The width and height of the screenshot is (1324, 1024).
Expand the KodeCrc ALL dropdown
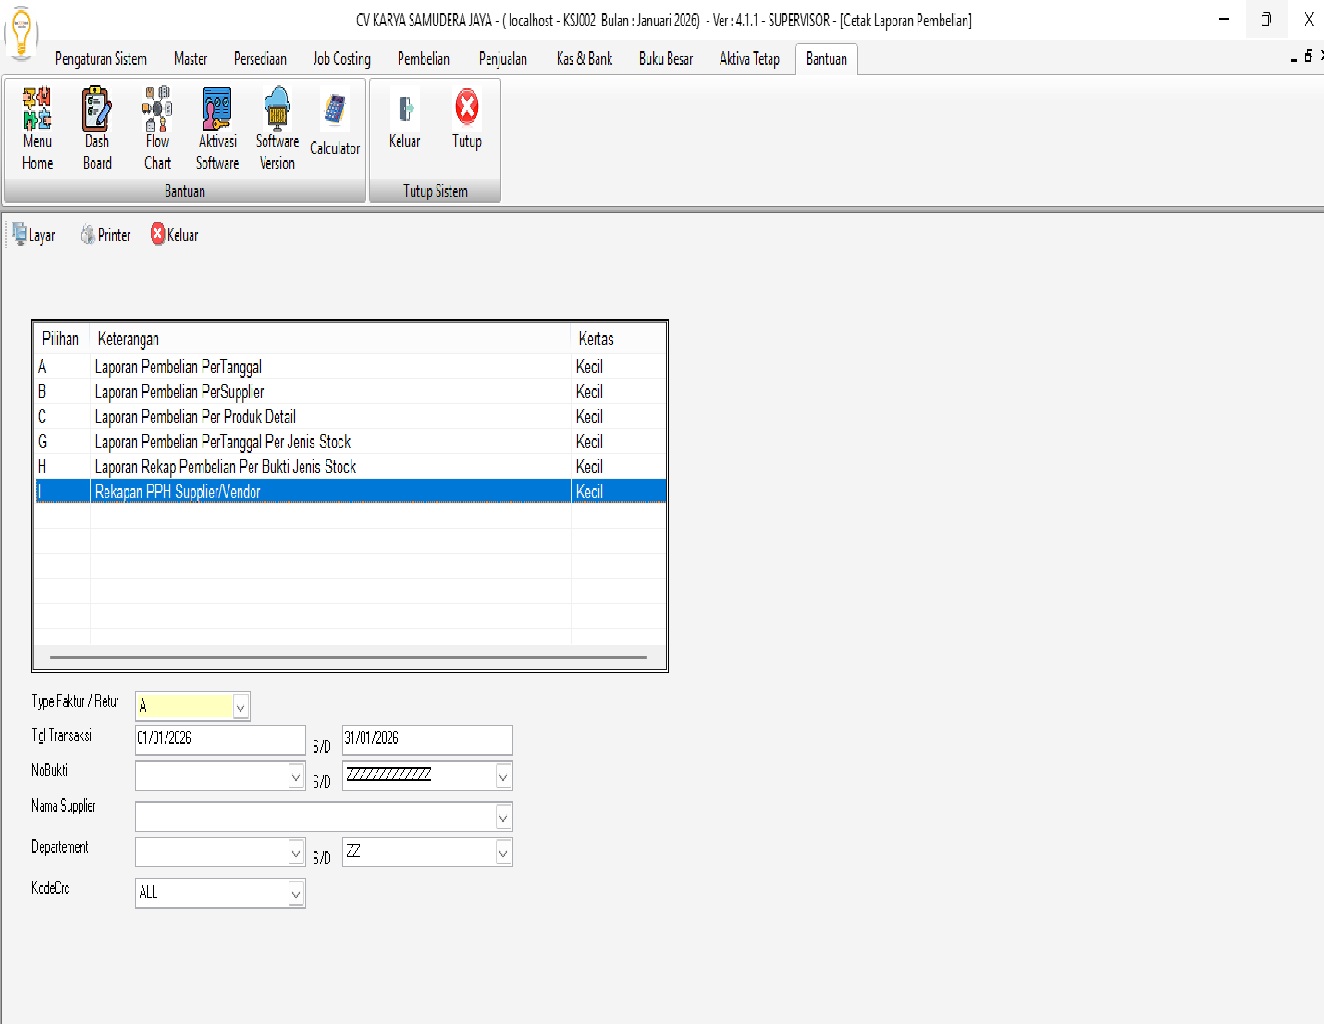(296, 893)
